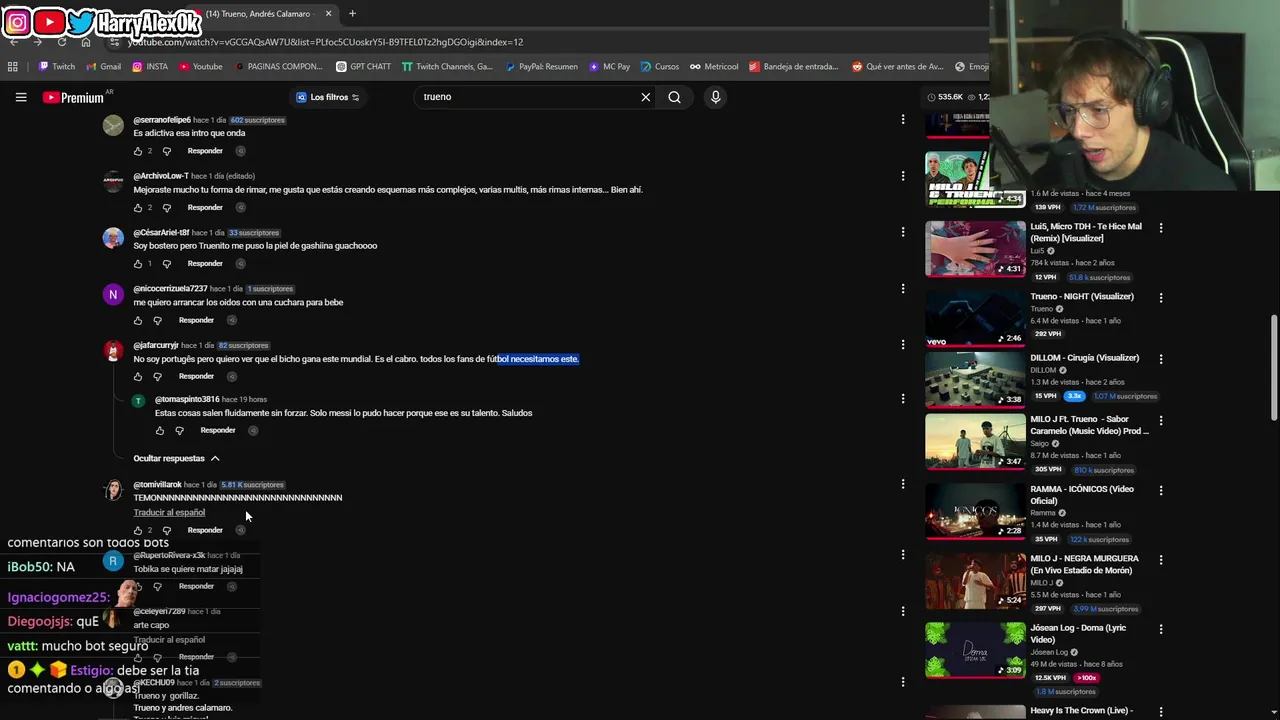This screenshot has width=1280, height=720.
Task: Open DILLOM - Cirugía thumbnail
Action: [975, 380]
